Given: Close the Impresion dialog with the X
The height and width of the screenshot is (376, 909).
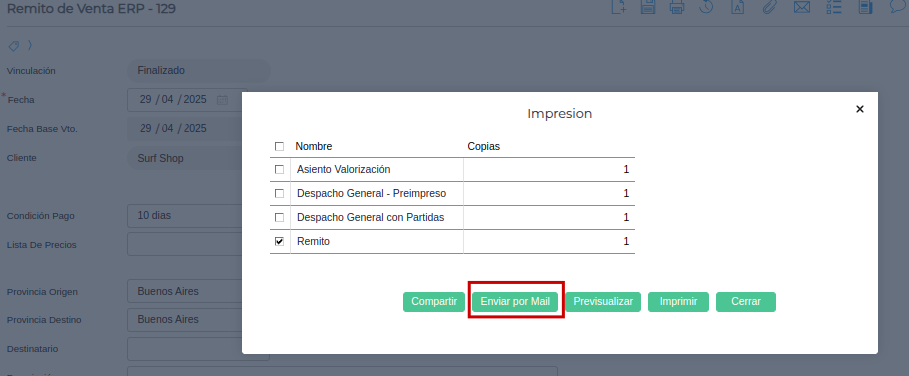Looking at the screenshot, I should (x=860, y=109).
